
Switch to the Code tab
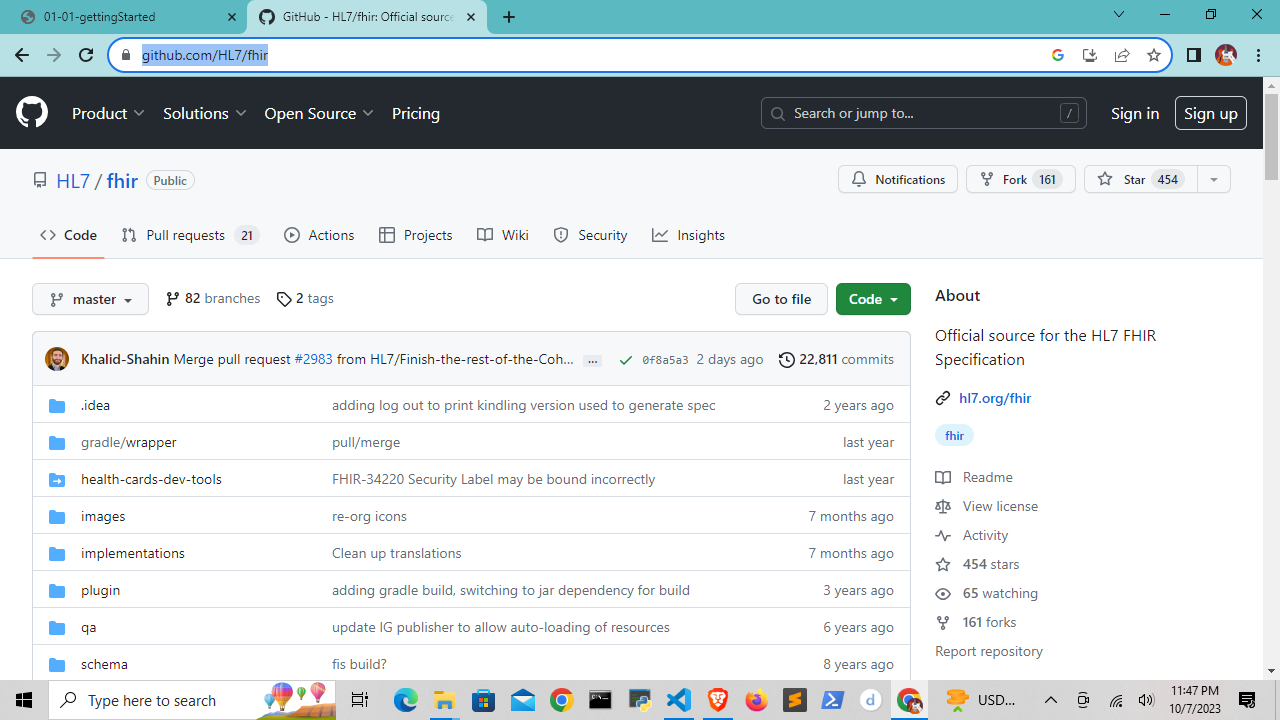click(x=68, y=235)
